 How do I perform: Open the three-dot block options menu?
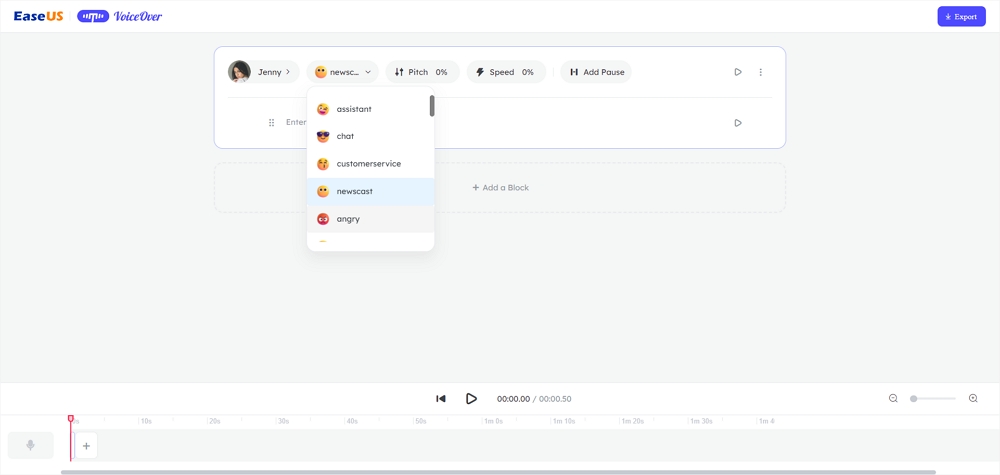pos(761,72)
